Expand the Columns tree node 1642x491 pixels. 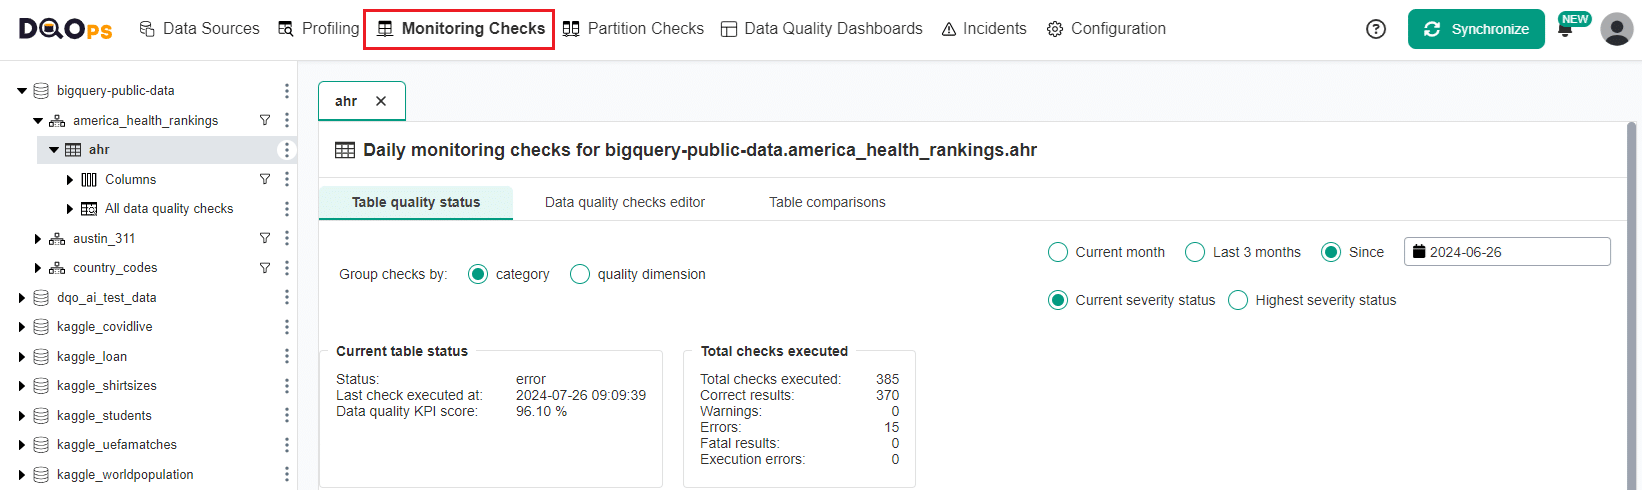[x=70, y=180]
